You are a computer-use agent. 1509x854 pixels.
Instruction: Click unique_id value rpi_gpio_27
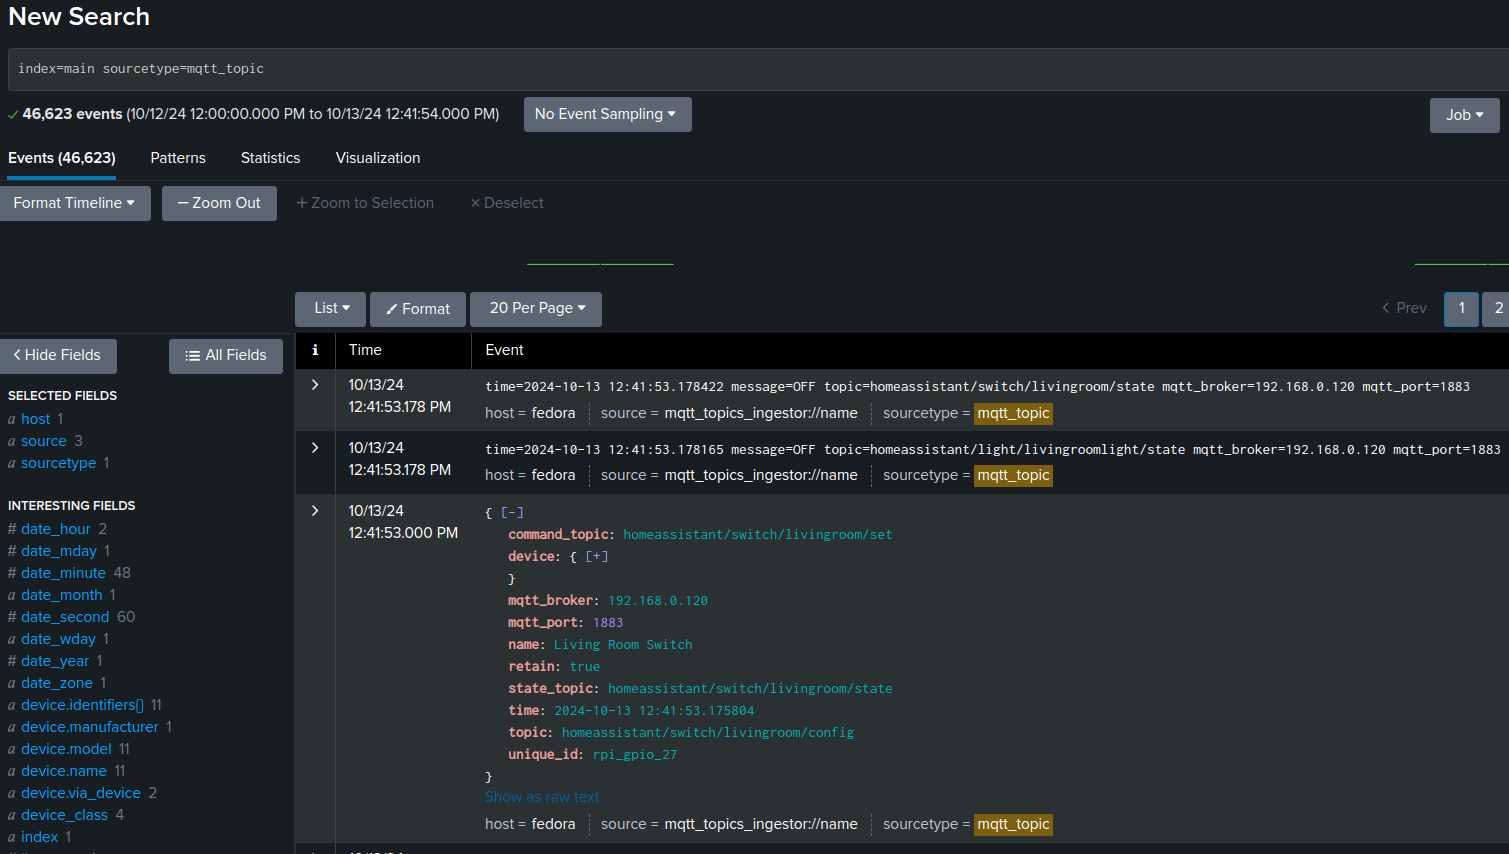click(x=635, y=755)
